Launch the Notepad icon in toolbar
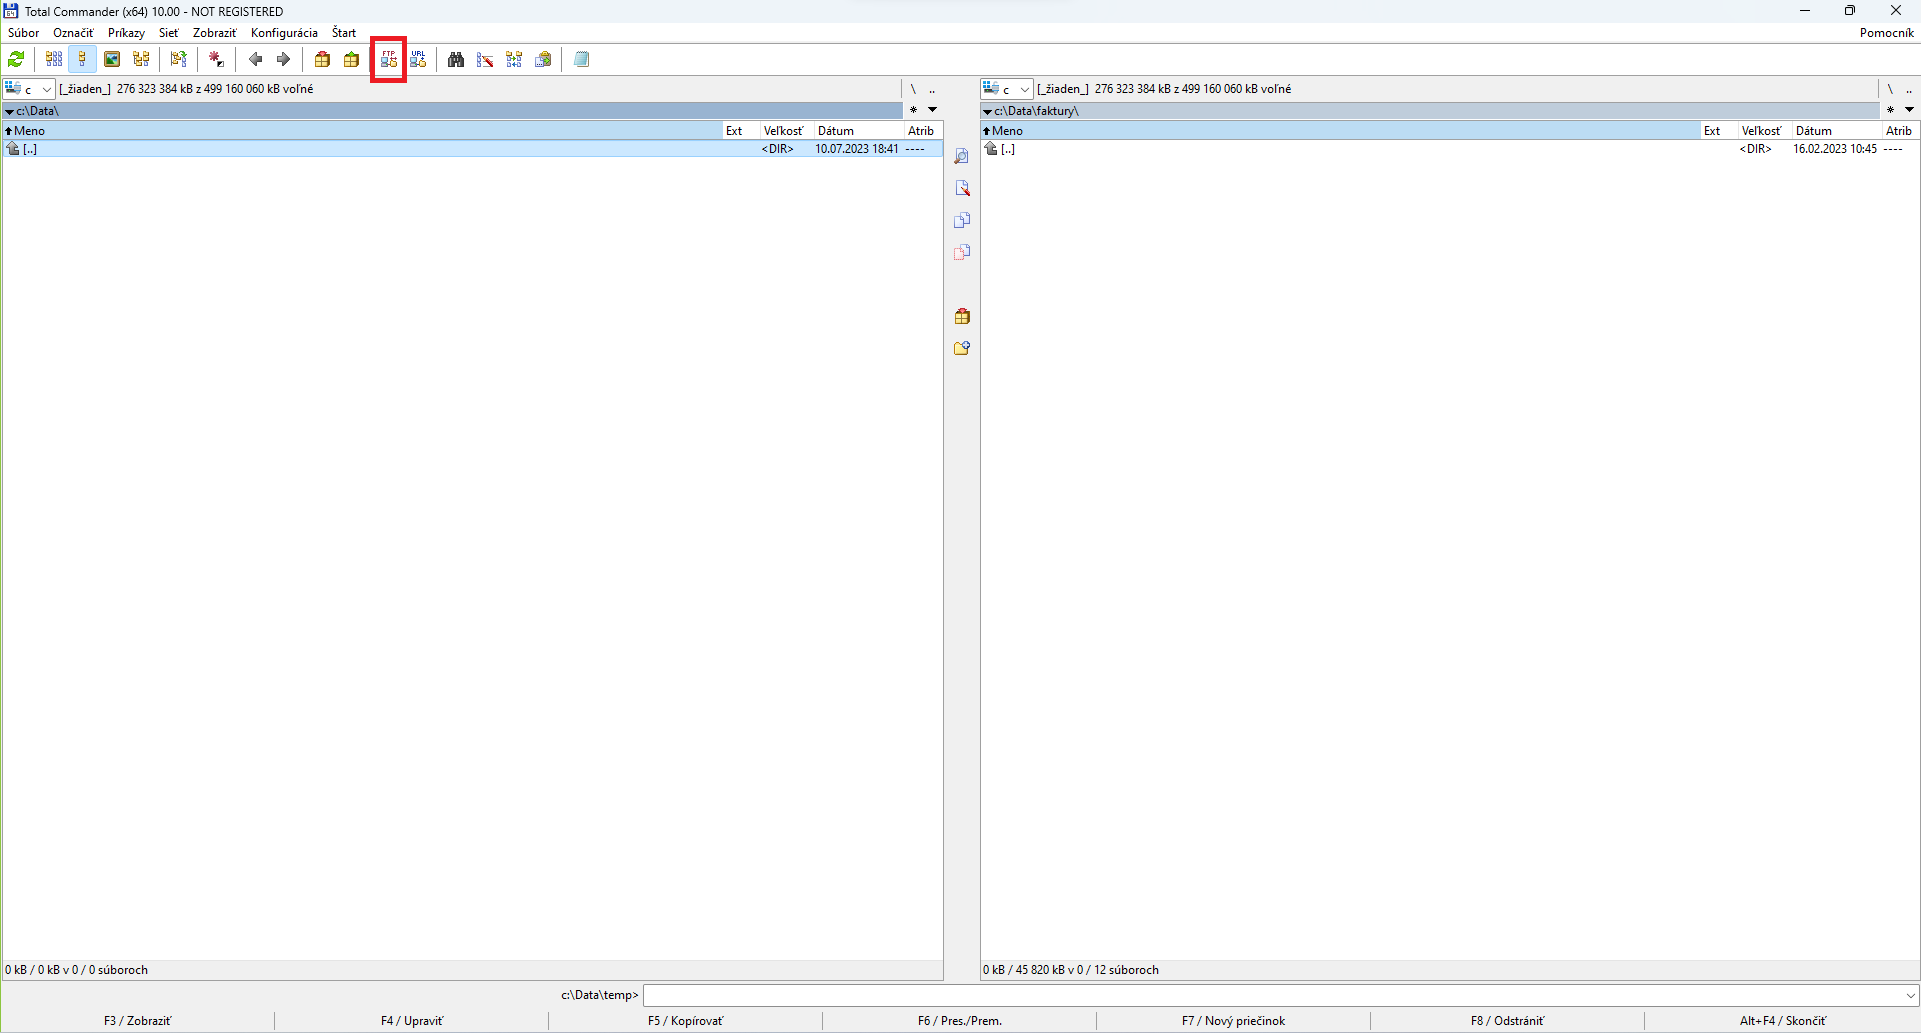1921x1033 pixels. click(581, 59)
